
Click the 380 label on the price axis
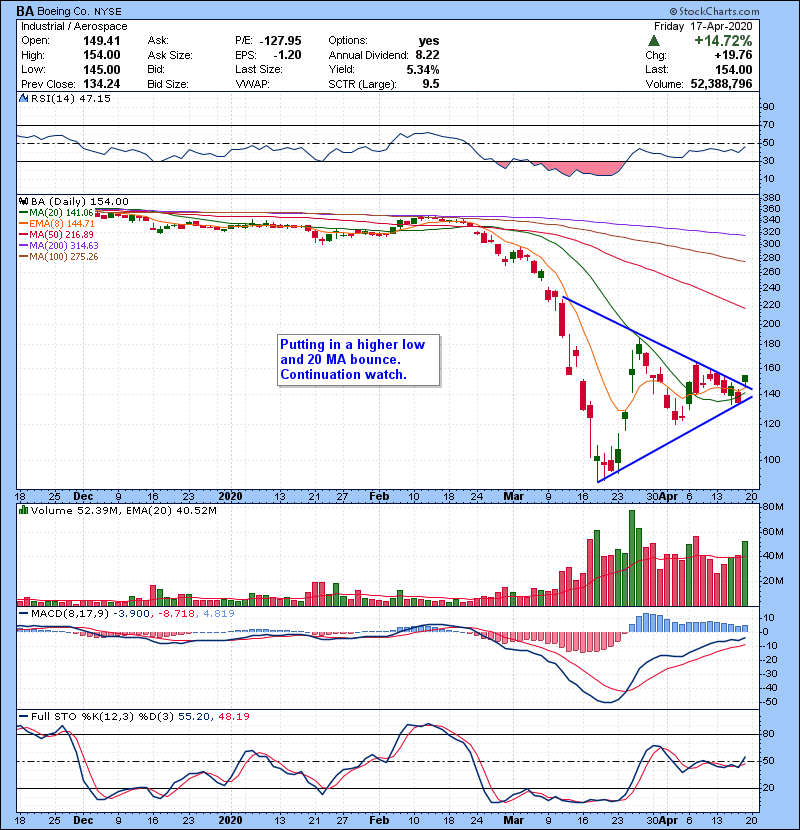pos(772,198)
